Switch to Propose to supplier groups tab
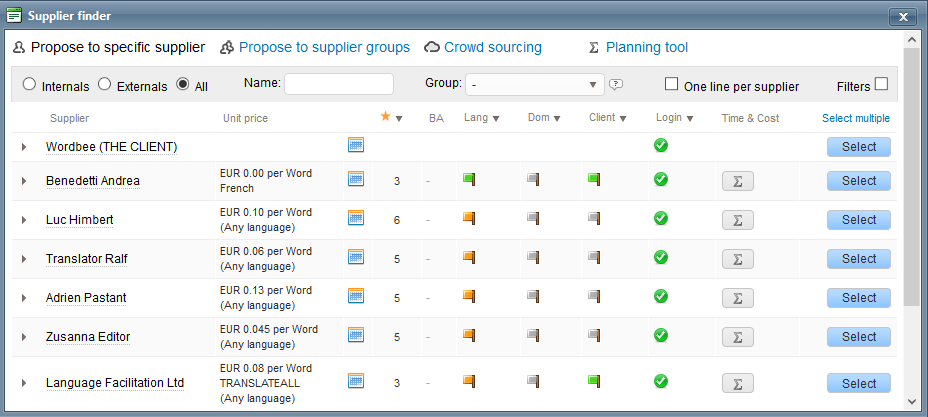This screenshot has height=417, width=928. [324, 47]
